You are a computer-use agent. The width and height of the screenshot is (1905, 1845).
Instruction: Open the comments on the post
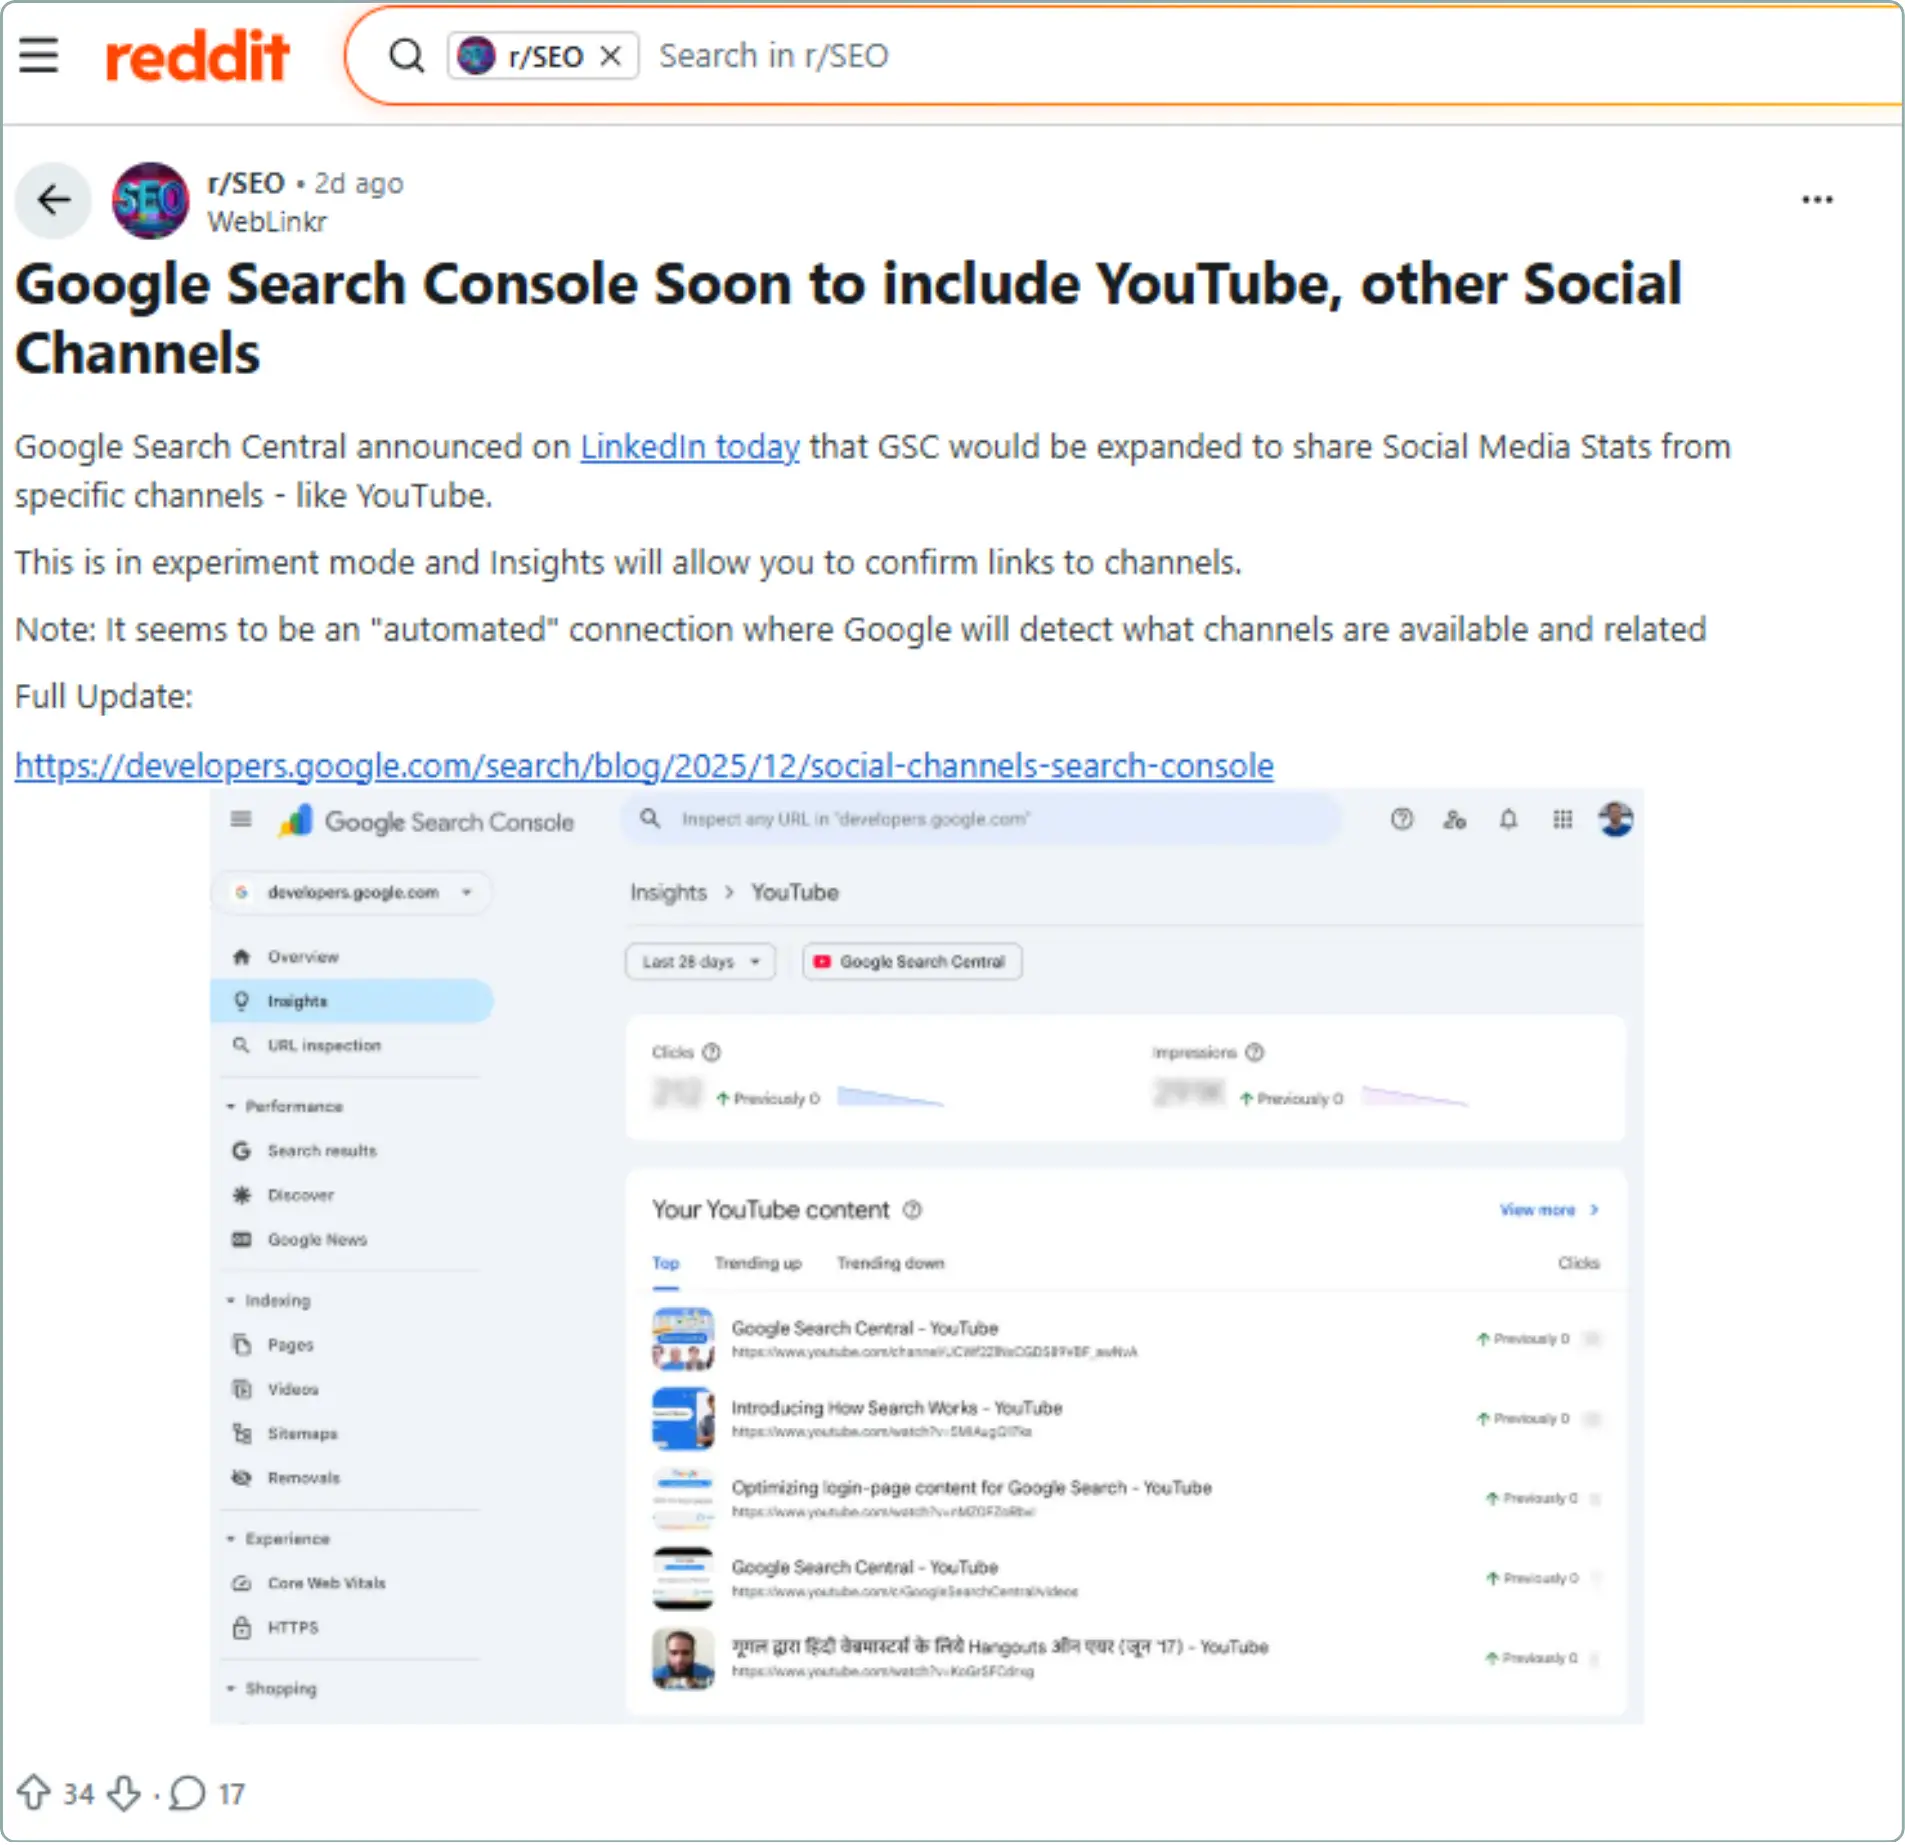[187, 1793]
